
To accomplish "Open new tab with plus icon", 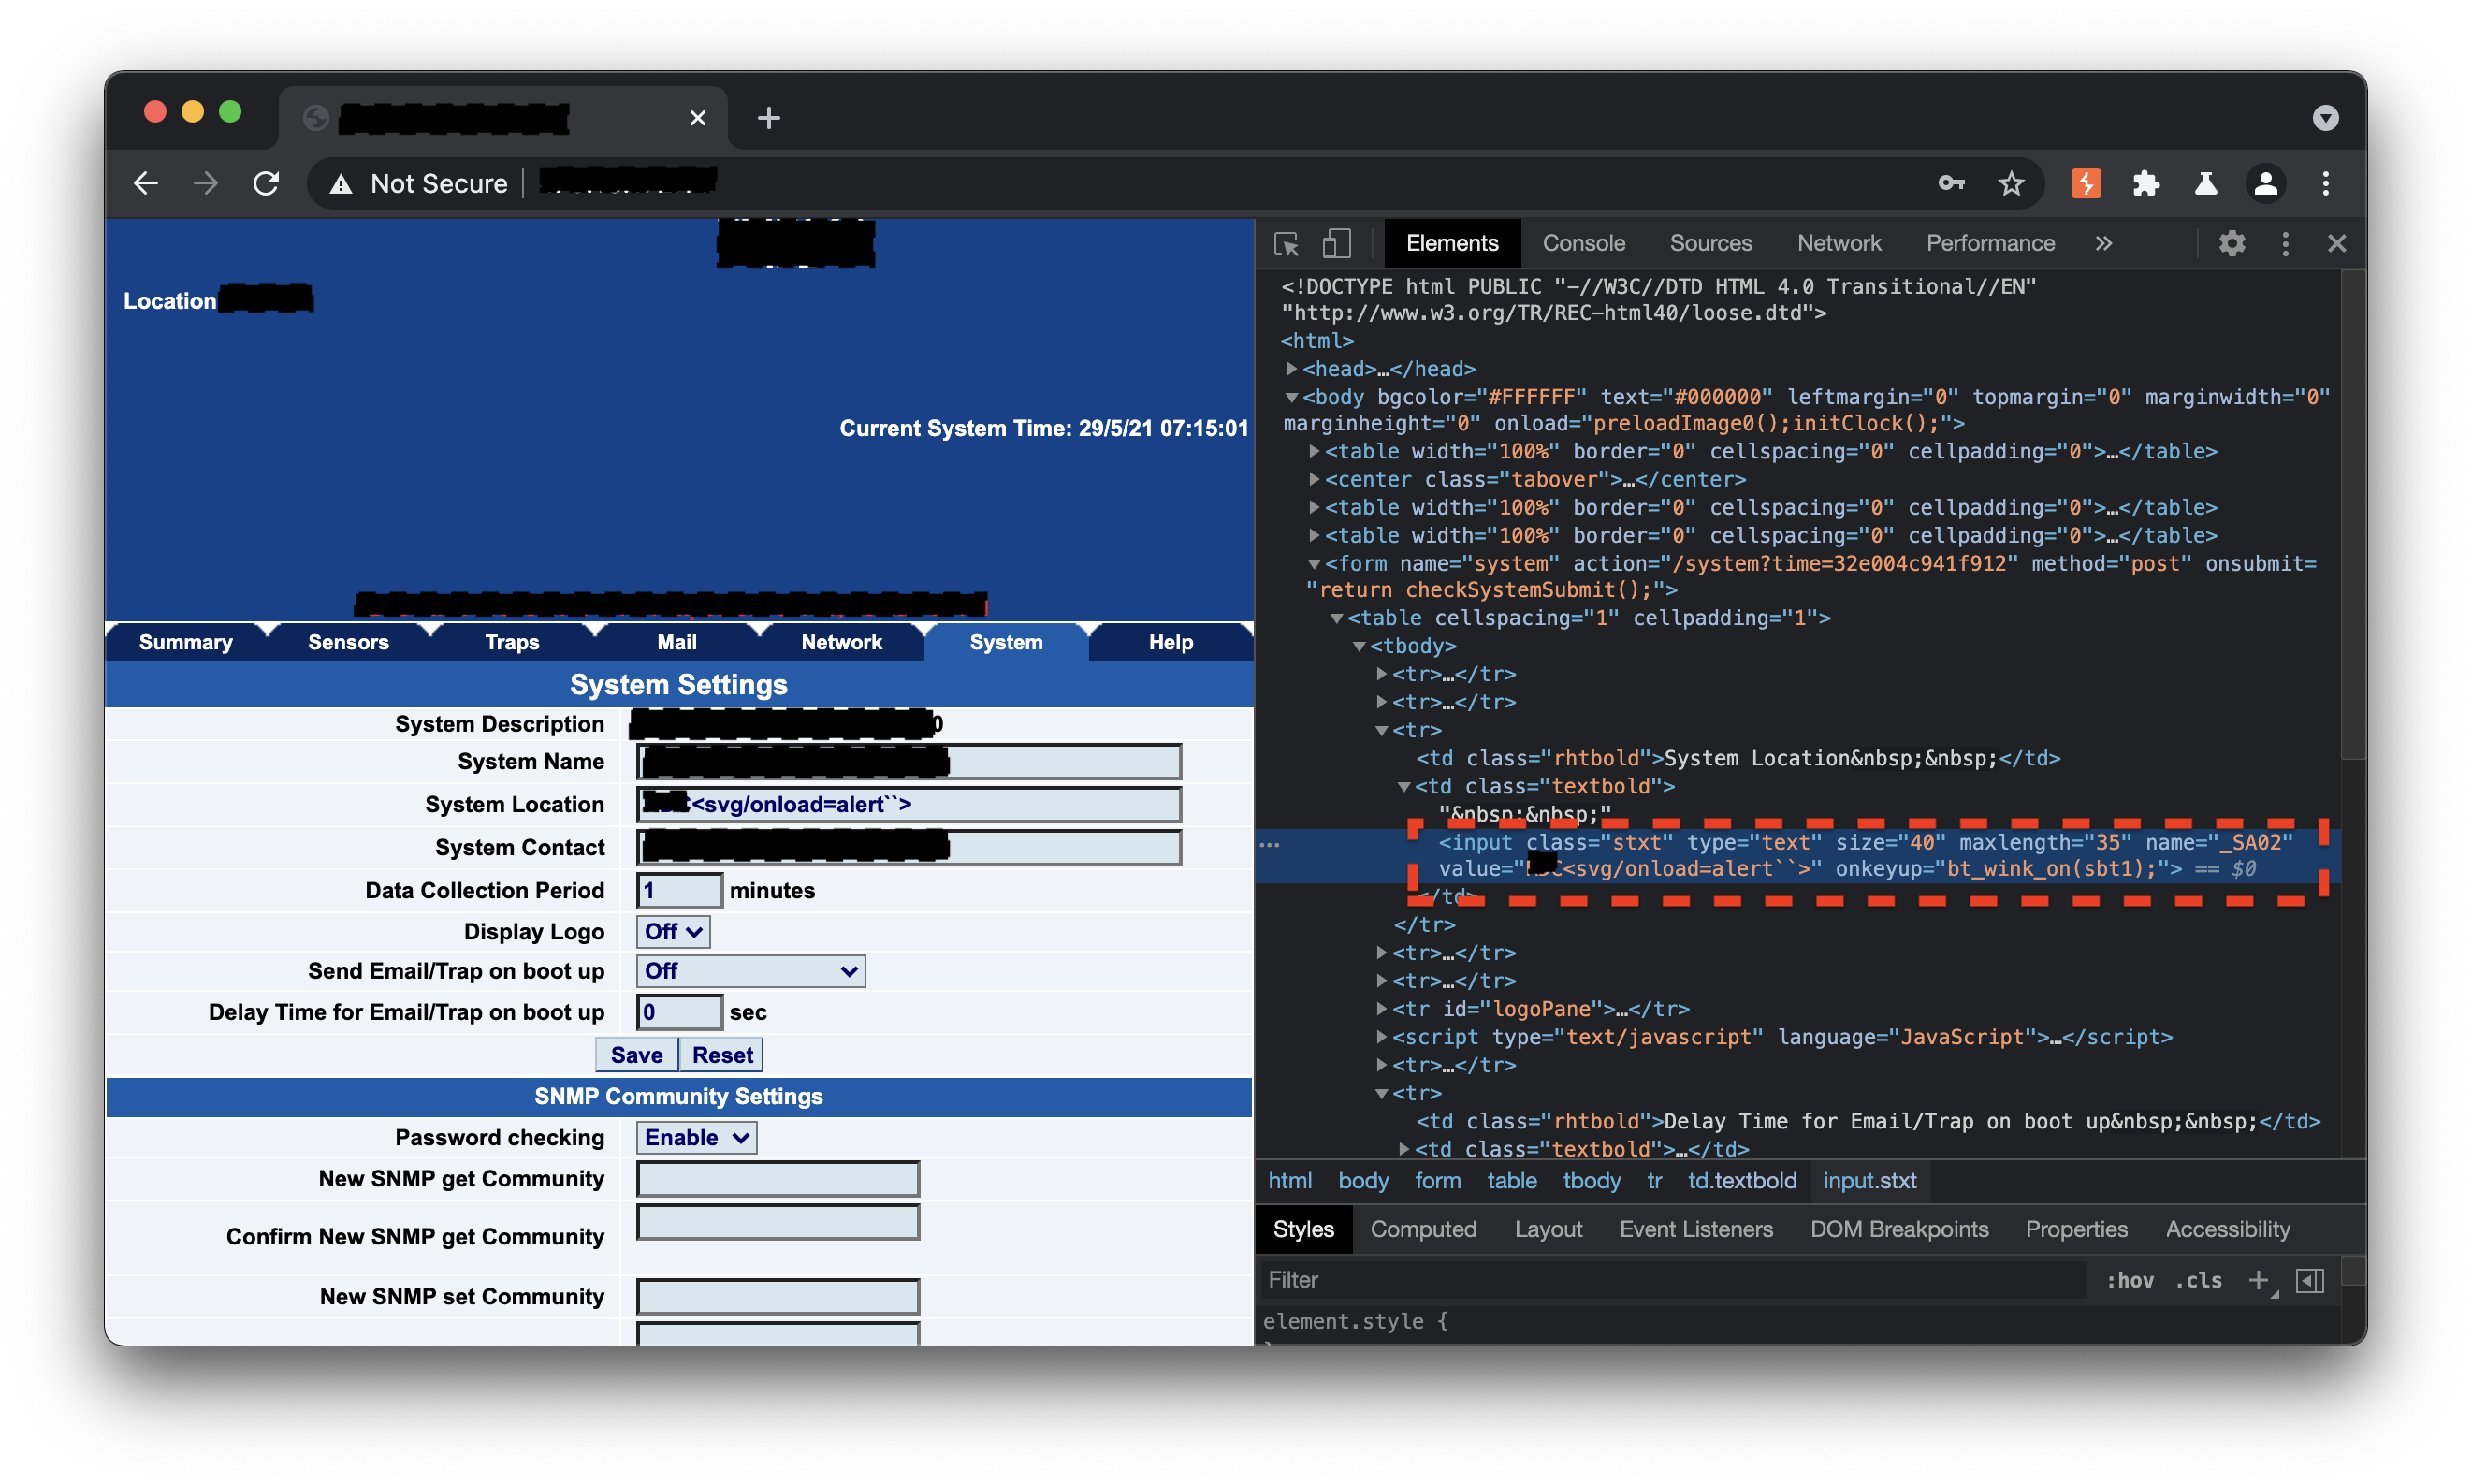I will pyautogui.click(x=768, y=118).
